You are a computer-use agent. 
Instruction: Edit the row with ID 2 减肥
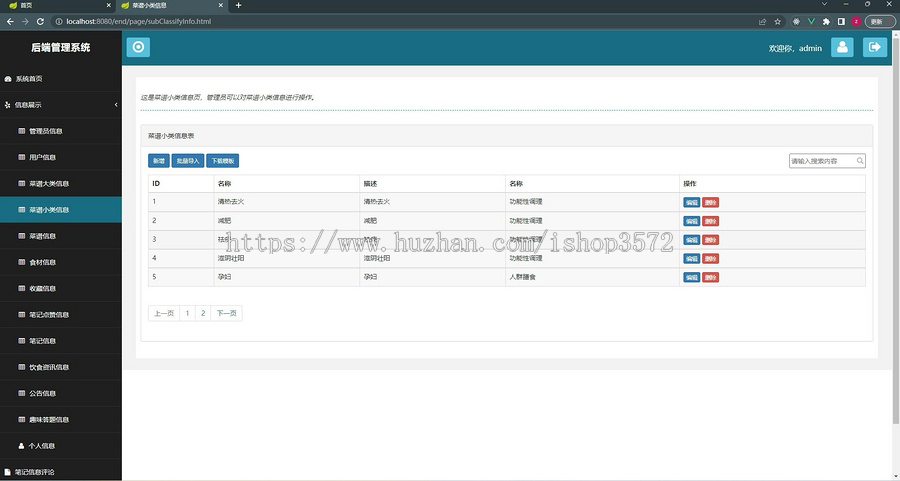click(x=692, y=221)
